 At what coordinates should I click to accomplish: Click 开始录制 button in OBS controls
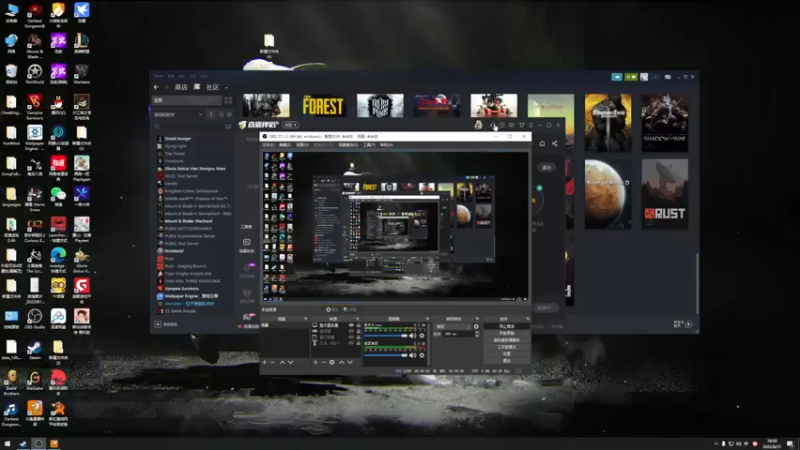tap(507, 333)
